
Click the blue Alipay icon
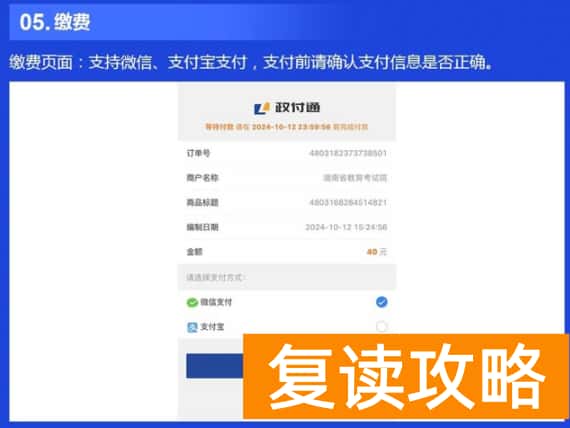[x=192, y=327]
